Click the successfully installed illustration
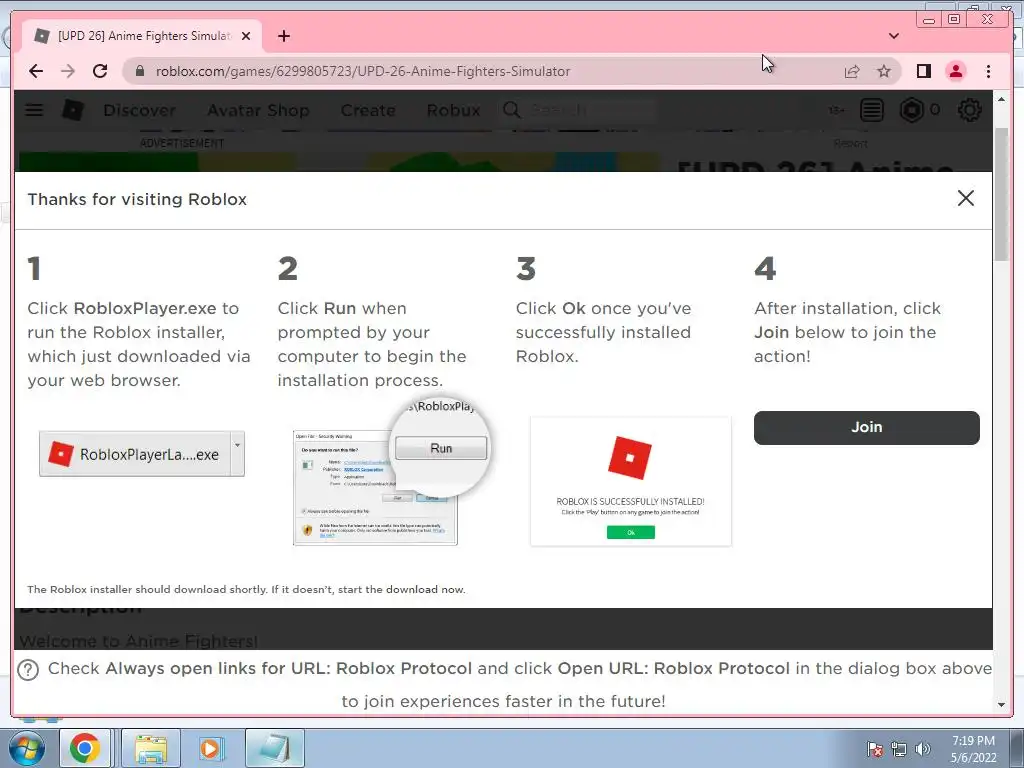 point(631,481)
